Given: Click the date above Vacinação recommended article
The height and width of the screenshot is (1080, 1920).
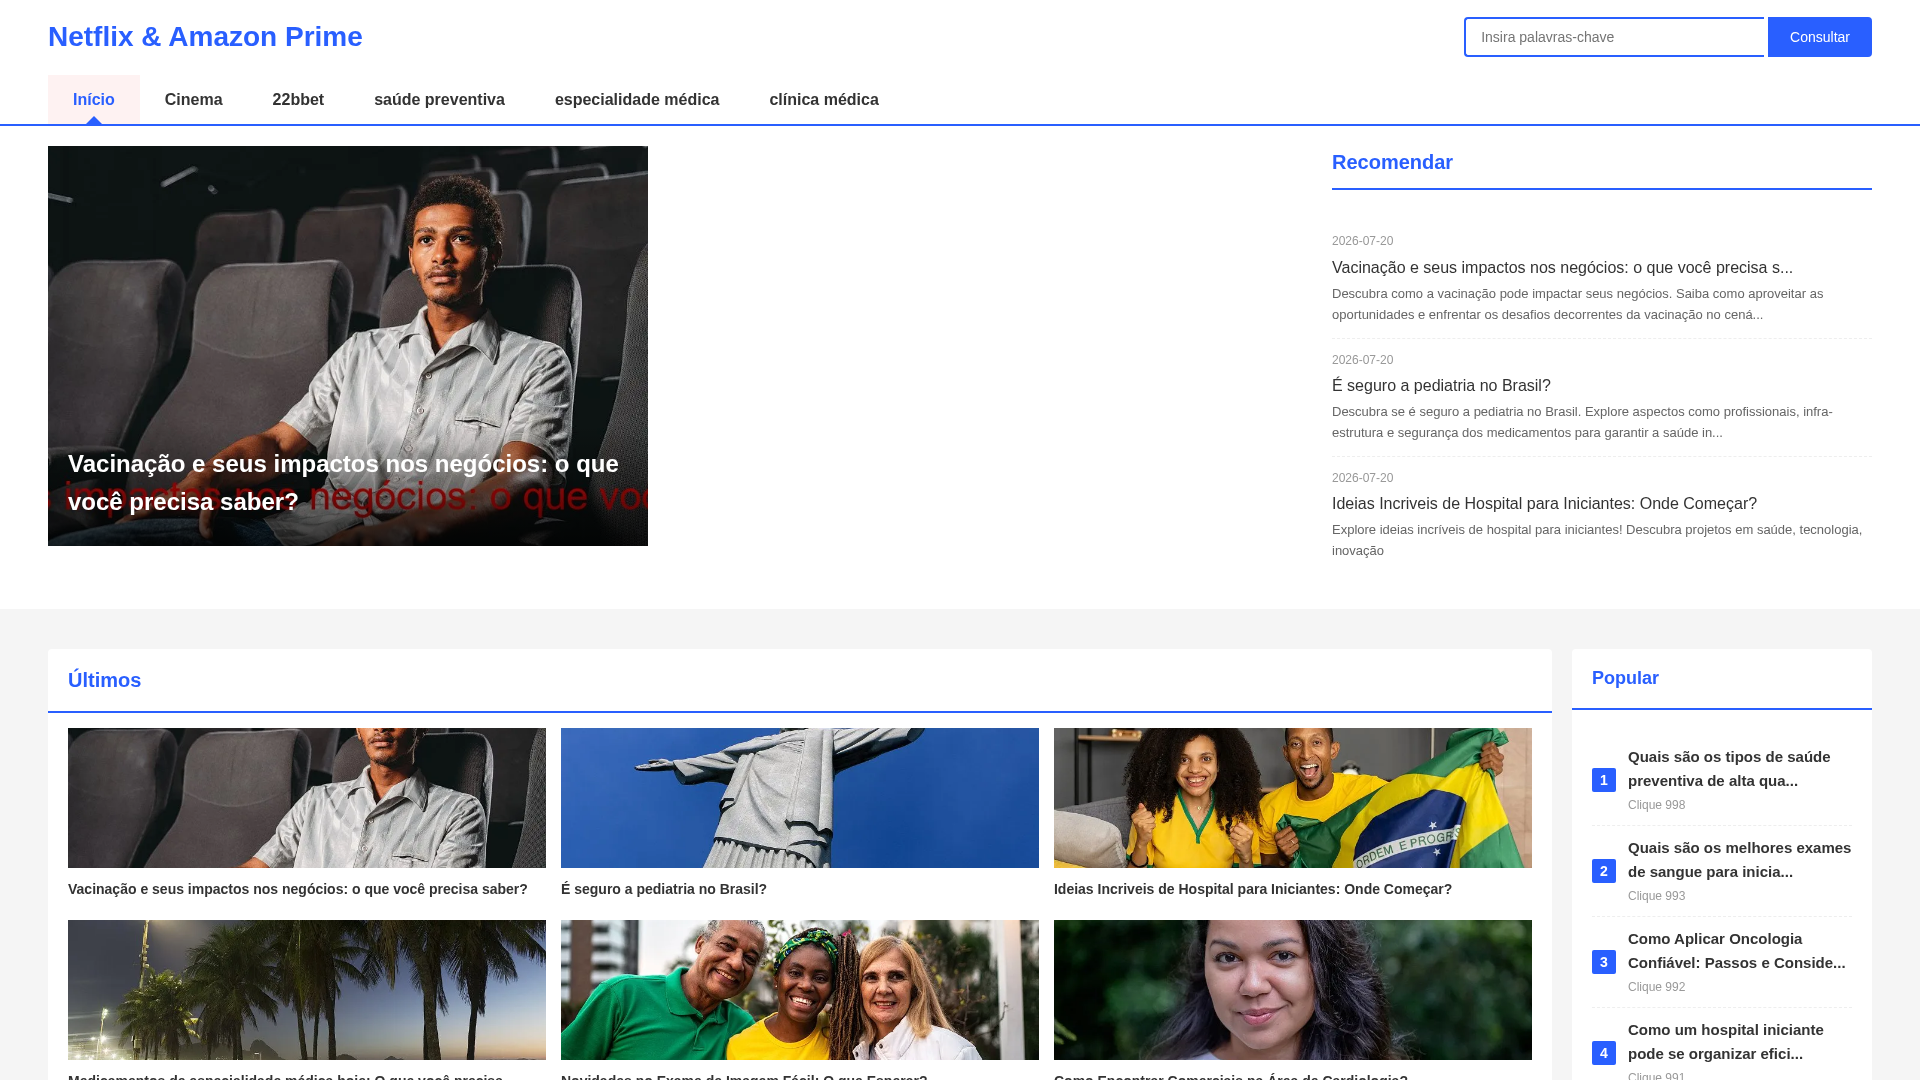Looking at the screenshot, I should [x=1362, y=241].
